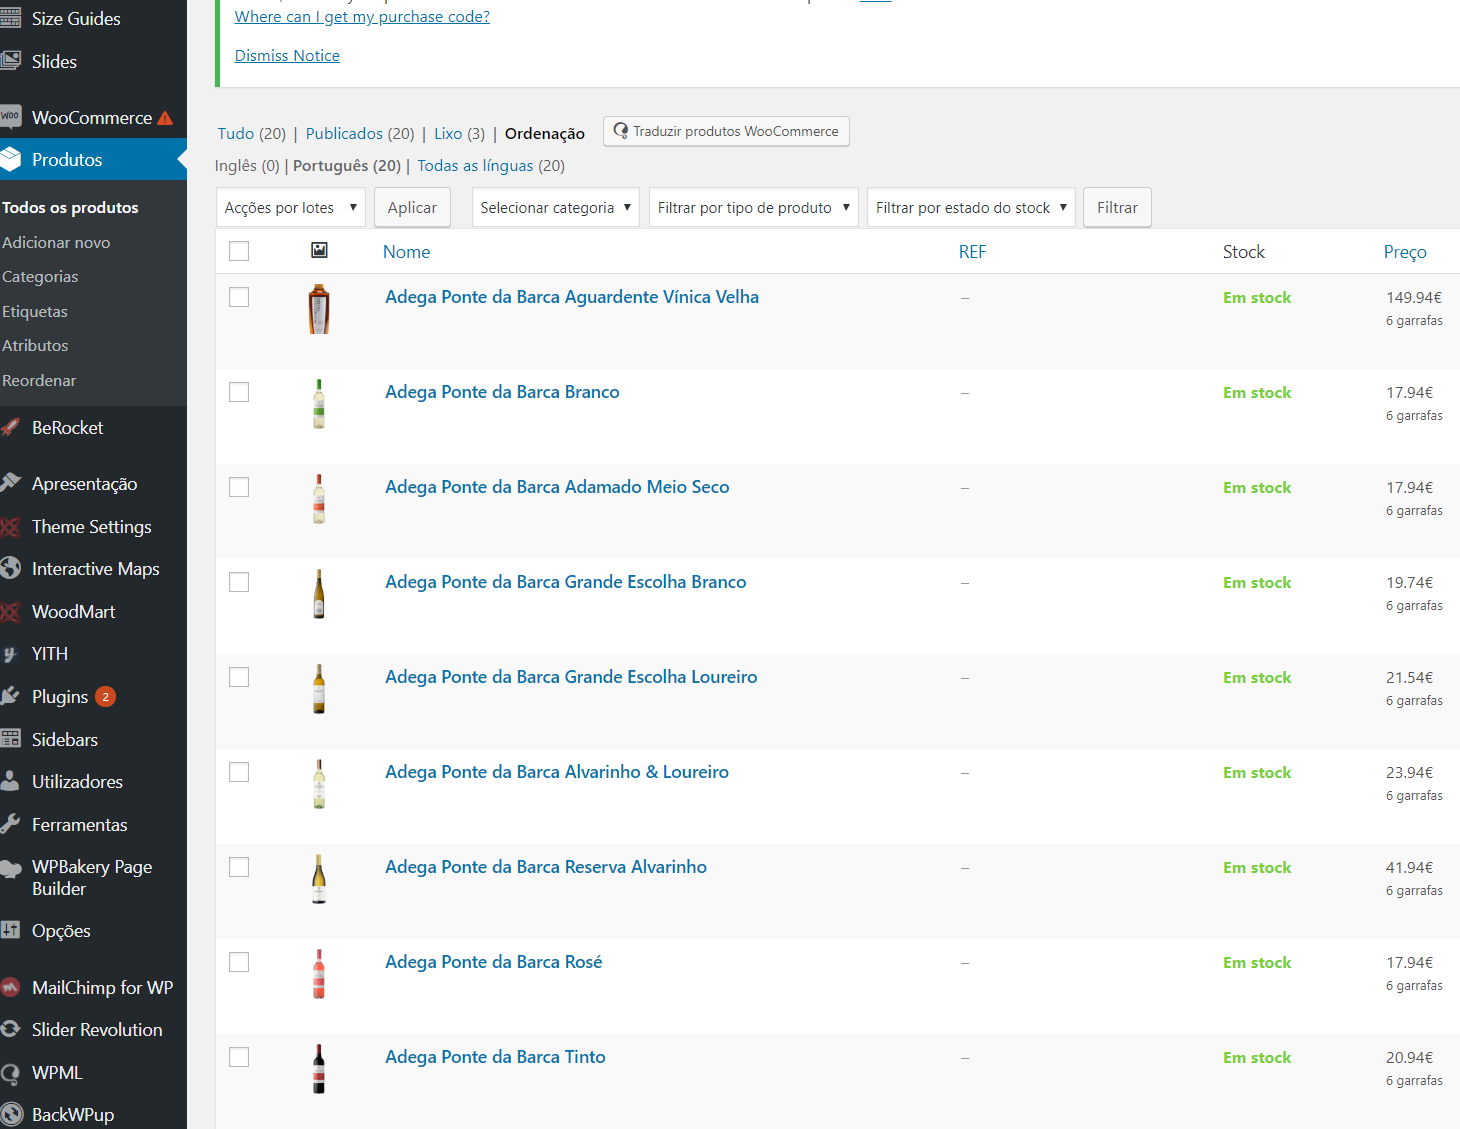This screenshot has height=1129, width=1460.
Task: Click the WooCommerce warning triangle icon
Action: coord(165,118)
